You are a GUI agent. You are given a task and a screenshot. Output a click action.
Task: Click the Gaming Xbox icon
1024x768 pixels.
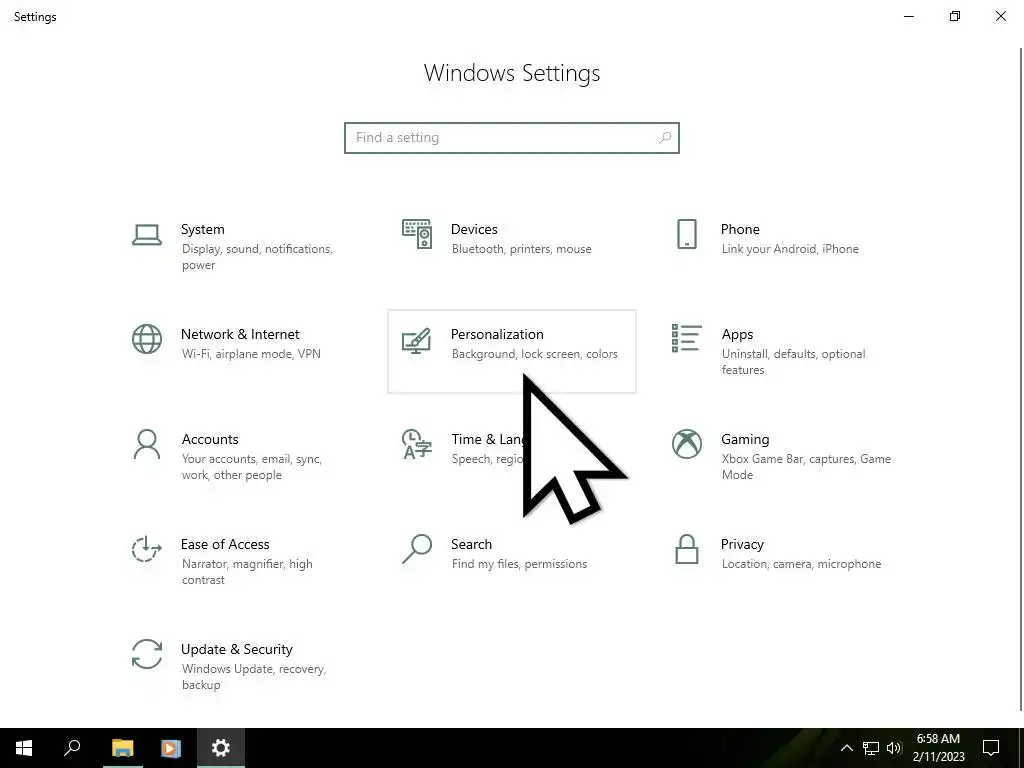(686, 444)
